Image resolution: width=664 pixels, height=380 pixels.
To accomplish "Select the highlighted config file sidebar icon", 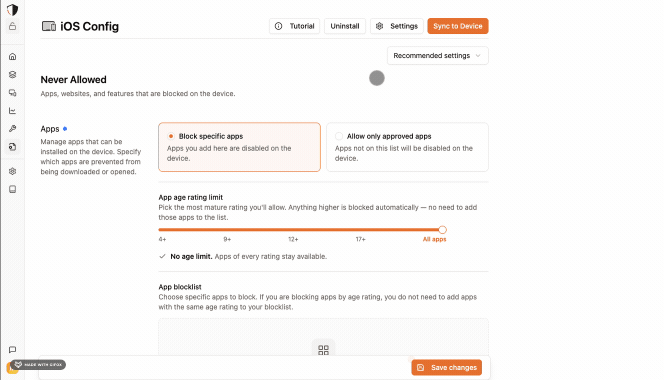I will [12, 147].
